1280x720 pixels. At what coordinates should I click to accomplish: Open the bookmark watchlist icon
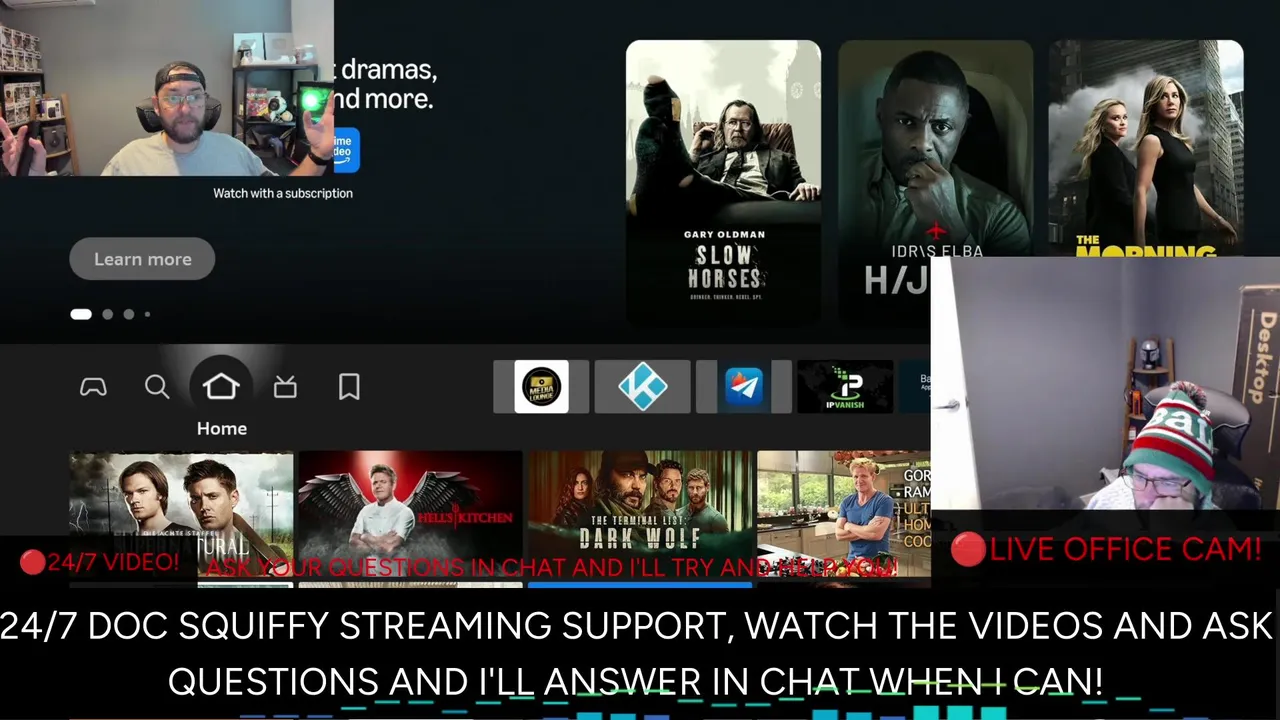[349, 387]
